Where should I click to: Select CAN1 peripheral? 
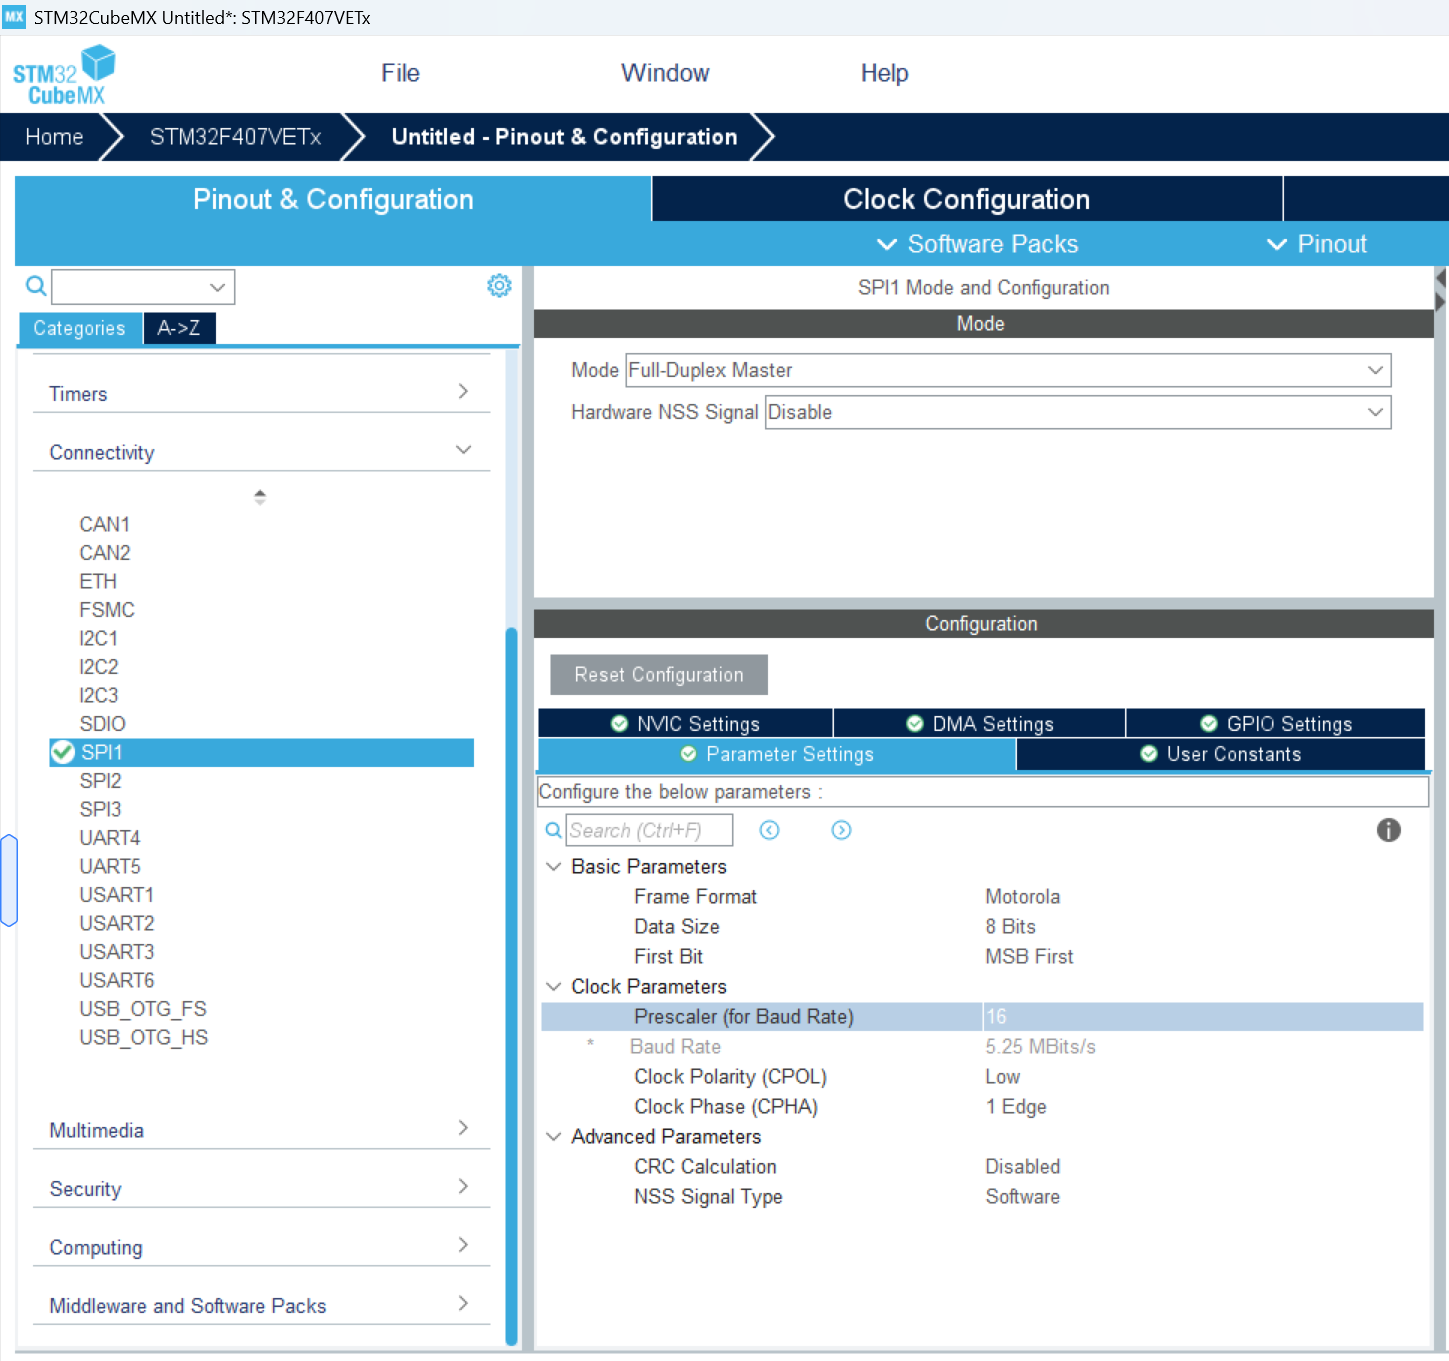click(x=105, y=524)
